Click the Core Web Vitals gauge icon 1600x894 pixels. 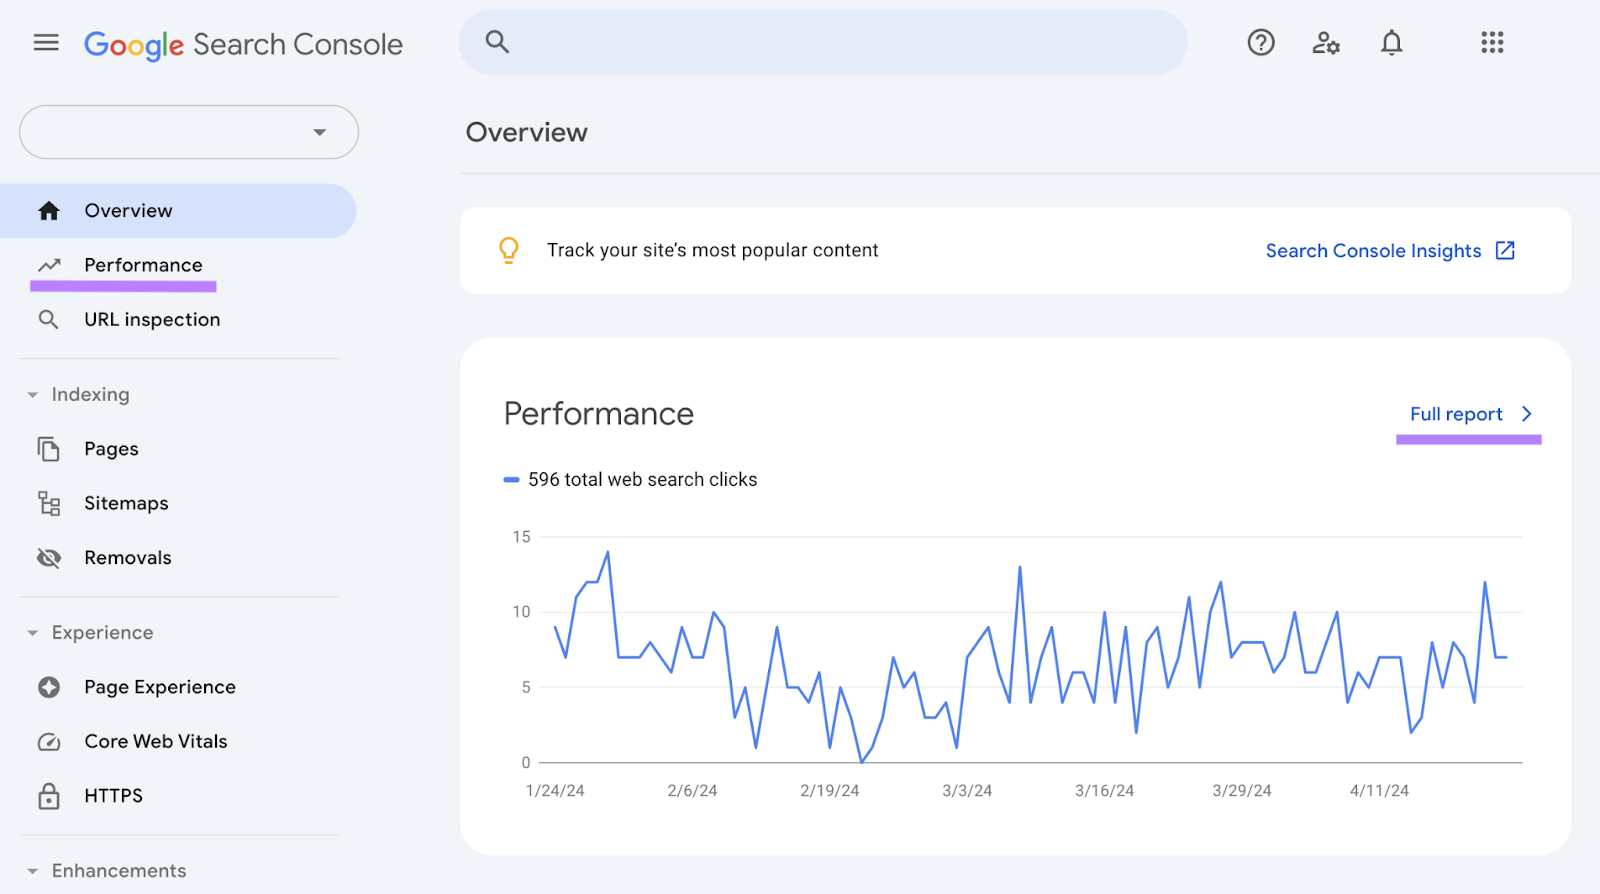49,742
